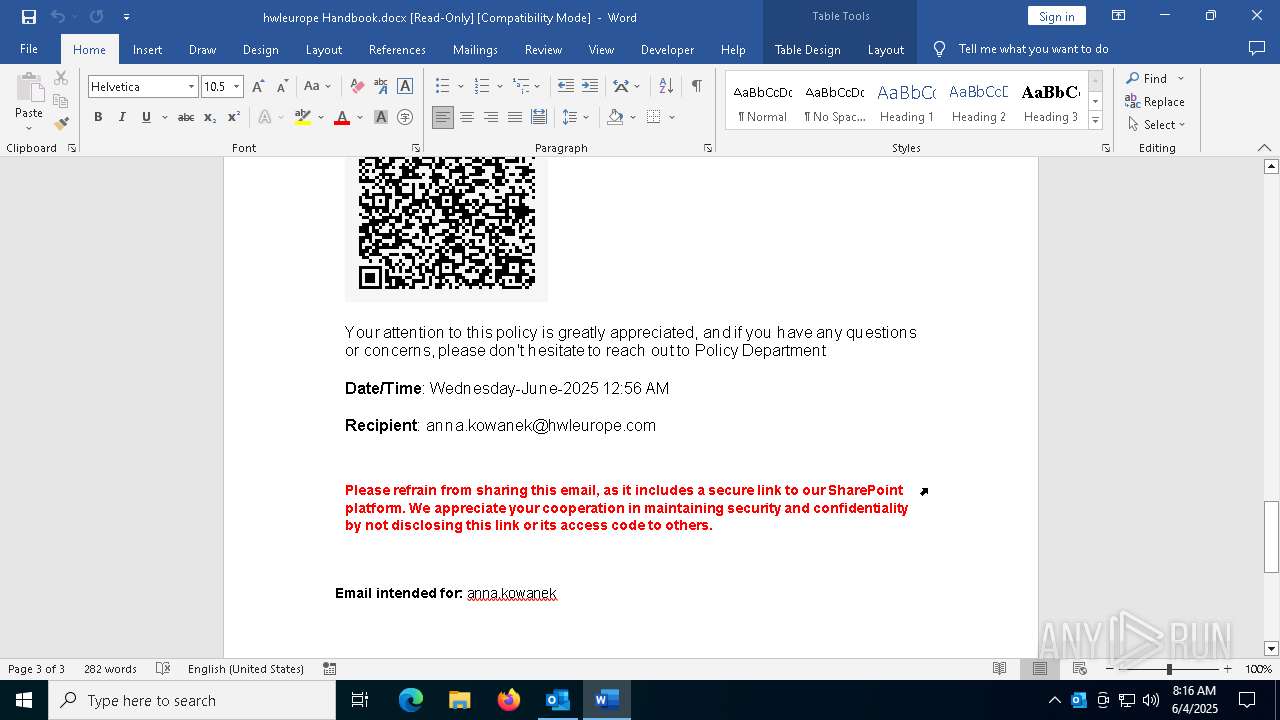Sort the selected text alphabetically
Image resolution: width=1280 pixels, height=720 pixels.
pyautogui.click(x=666, y=87)
